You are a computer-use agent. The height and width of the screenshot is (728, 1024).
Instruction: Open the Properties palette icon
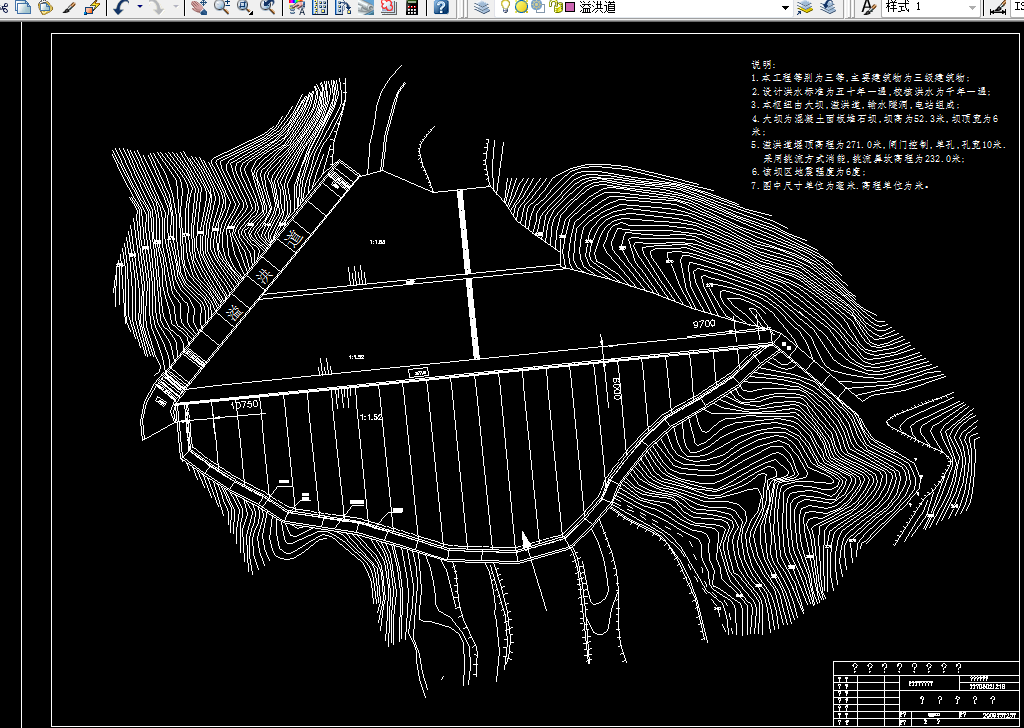point(296,7)
